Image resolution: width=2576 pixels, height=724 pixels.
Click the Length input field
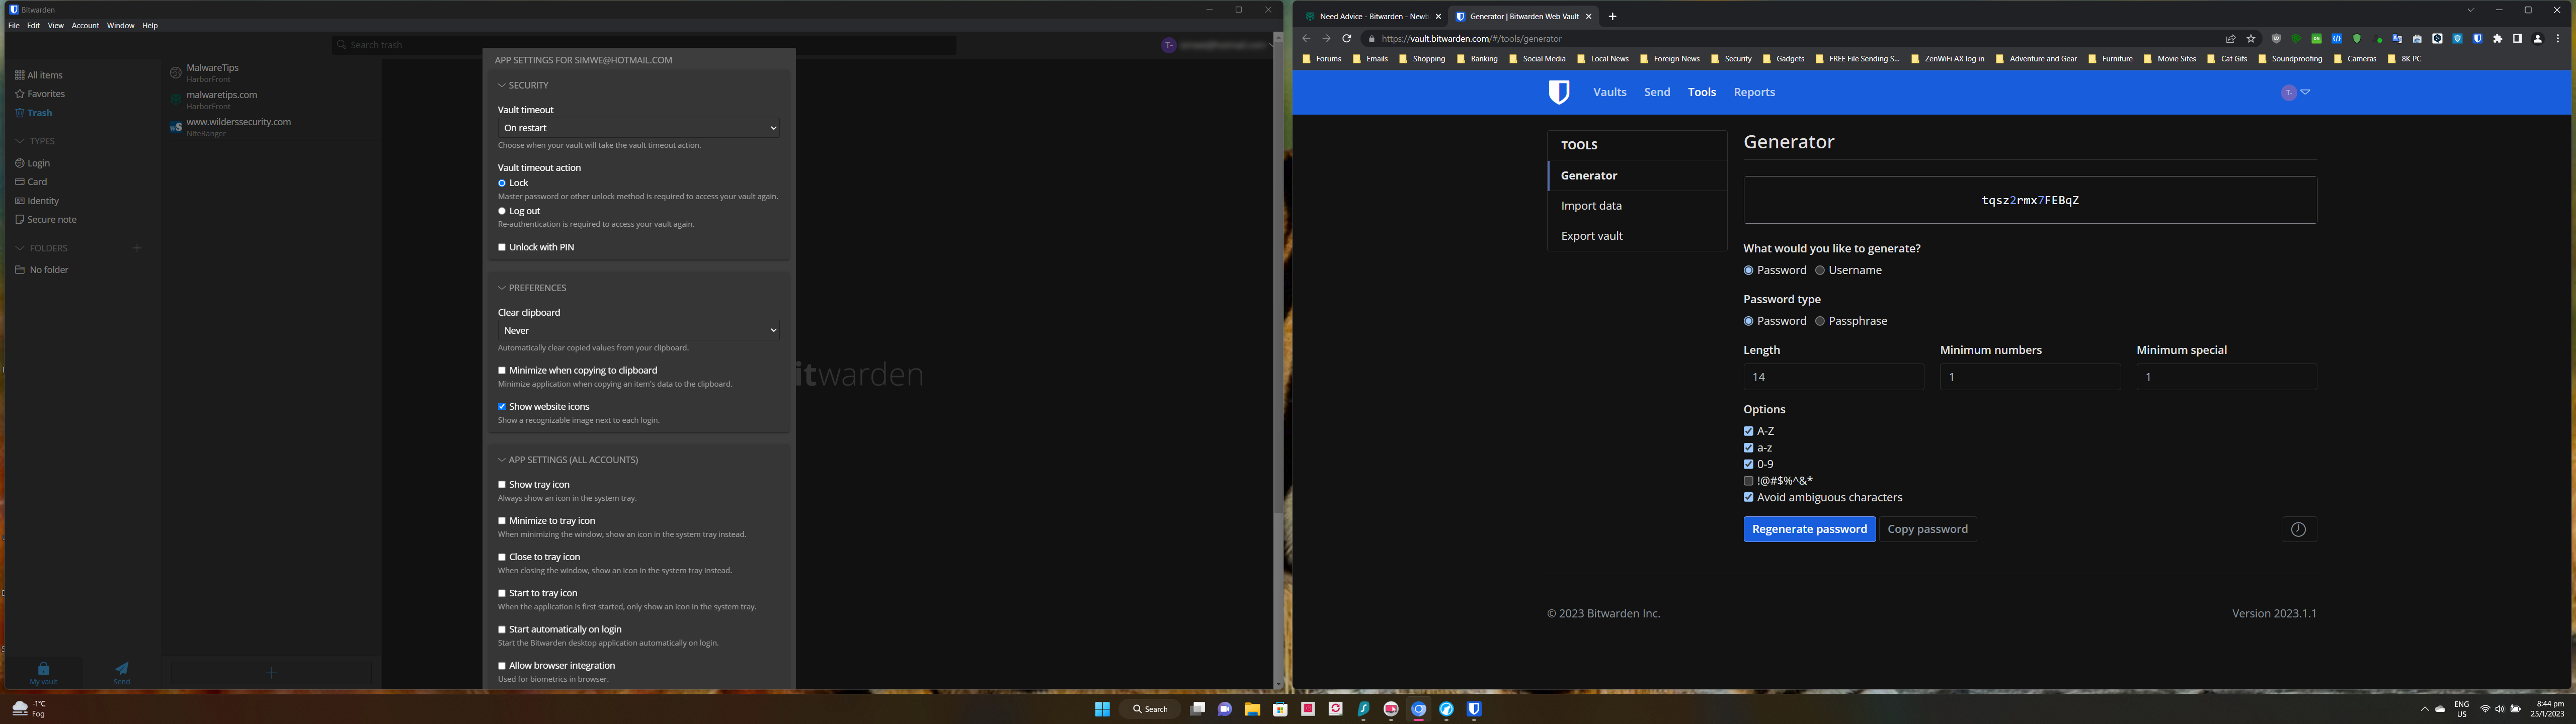[x=1832, y=377]
